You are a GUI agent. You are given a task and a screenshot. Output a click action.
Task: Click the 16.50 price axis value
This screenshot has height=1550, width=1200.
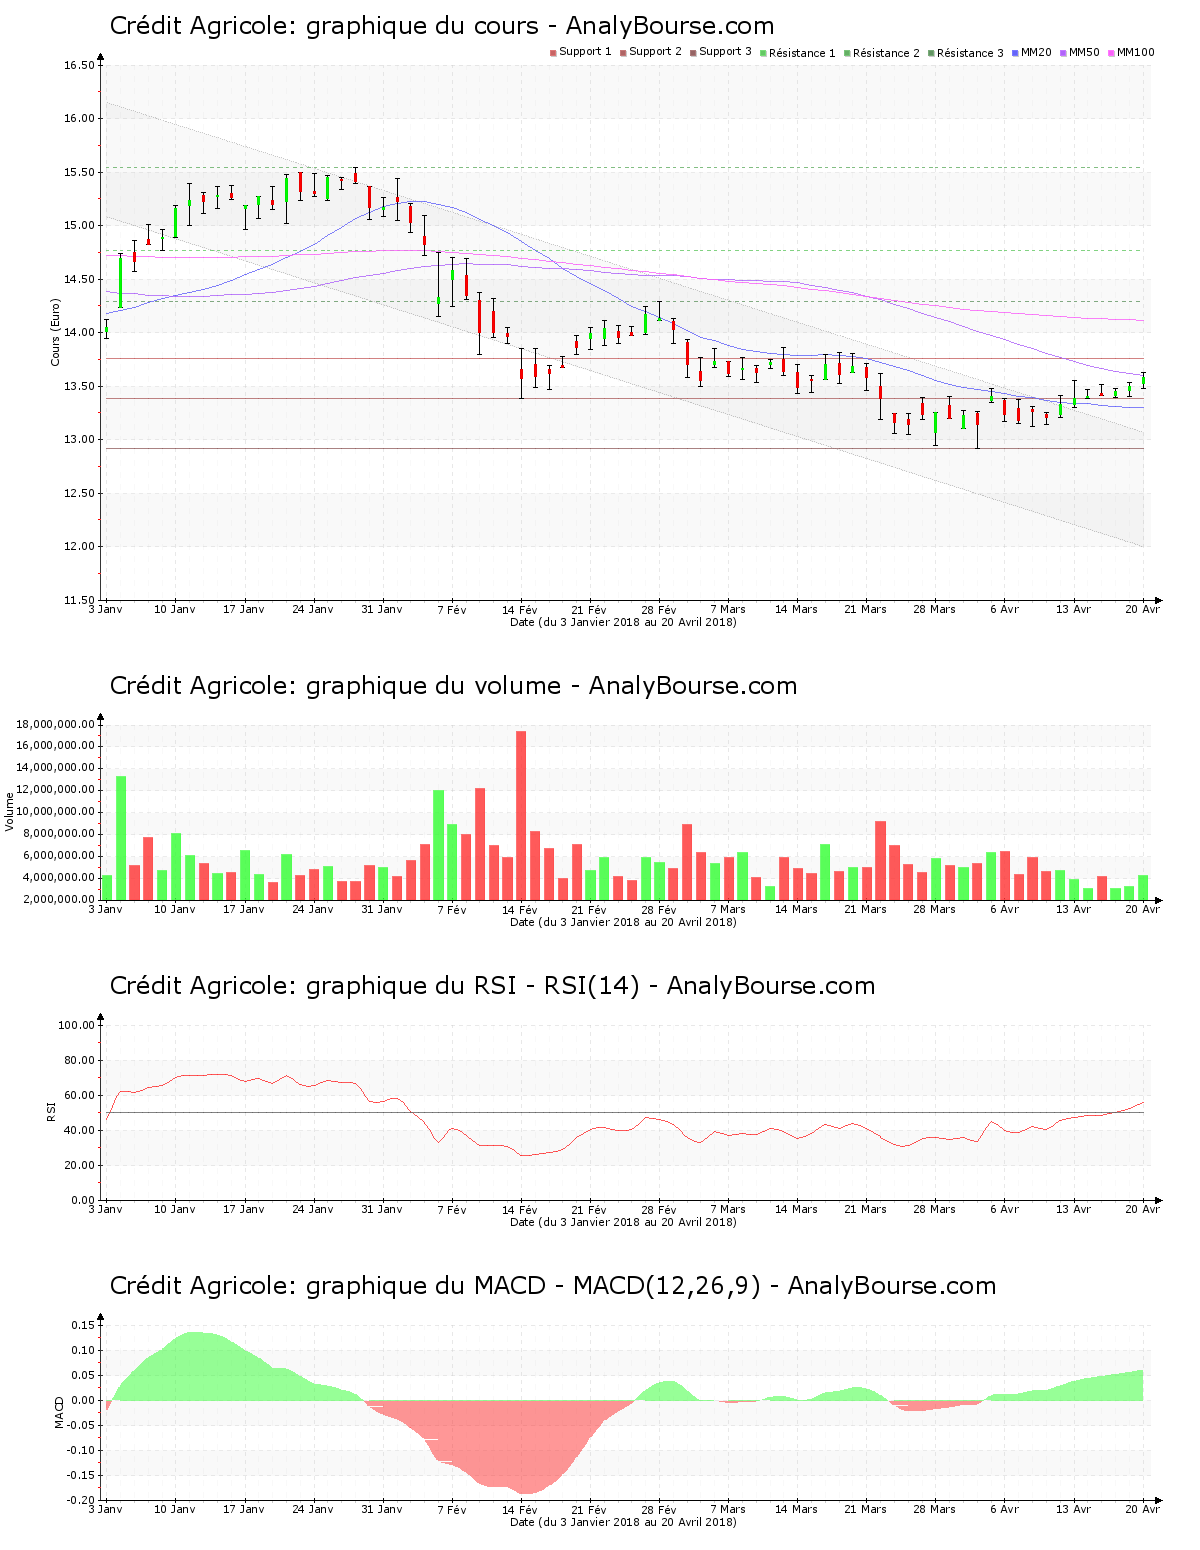[79, 66]
